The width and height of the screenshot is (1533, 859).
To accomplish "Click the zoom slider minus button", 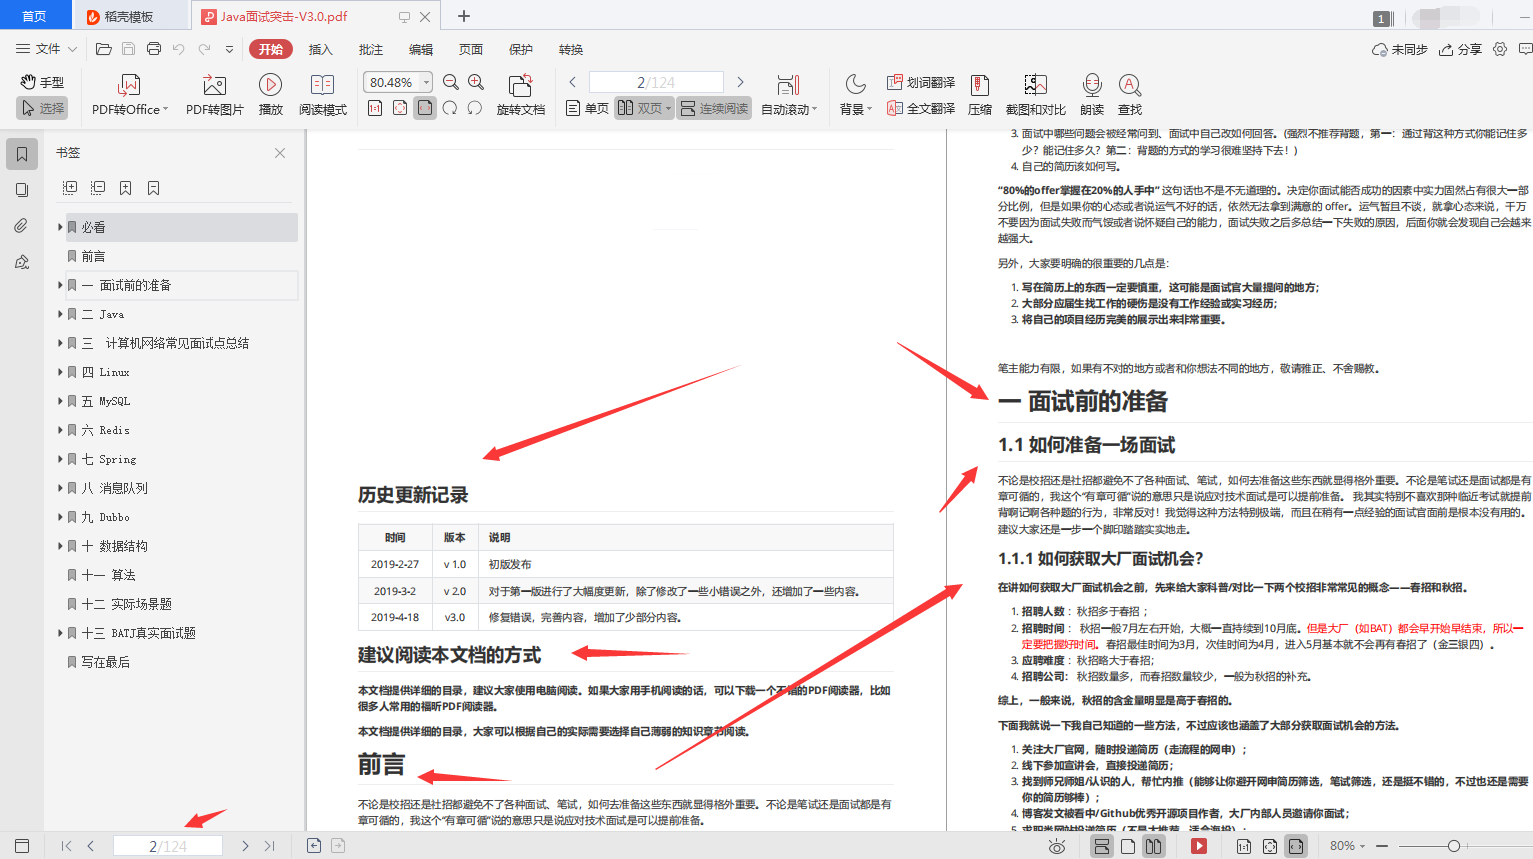I will tap(1382, 846).
